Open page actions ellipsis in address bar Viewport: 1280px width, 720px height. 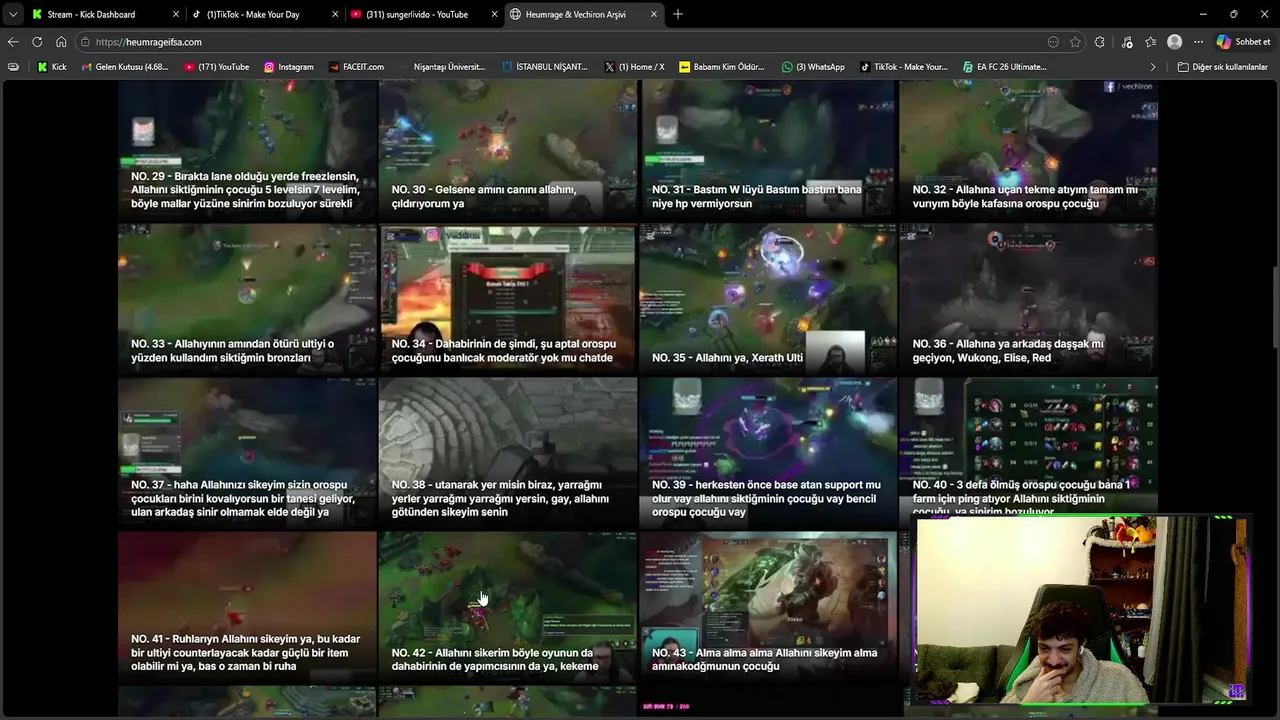point(1053,42)
